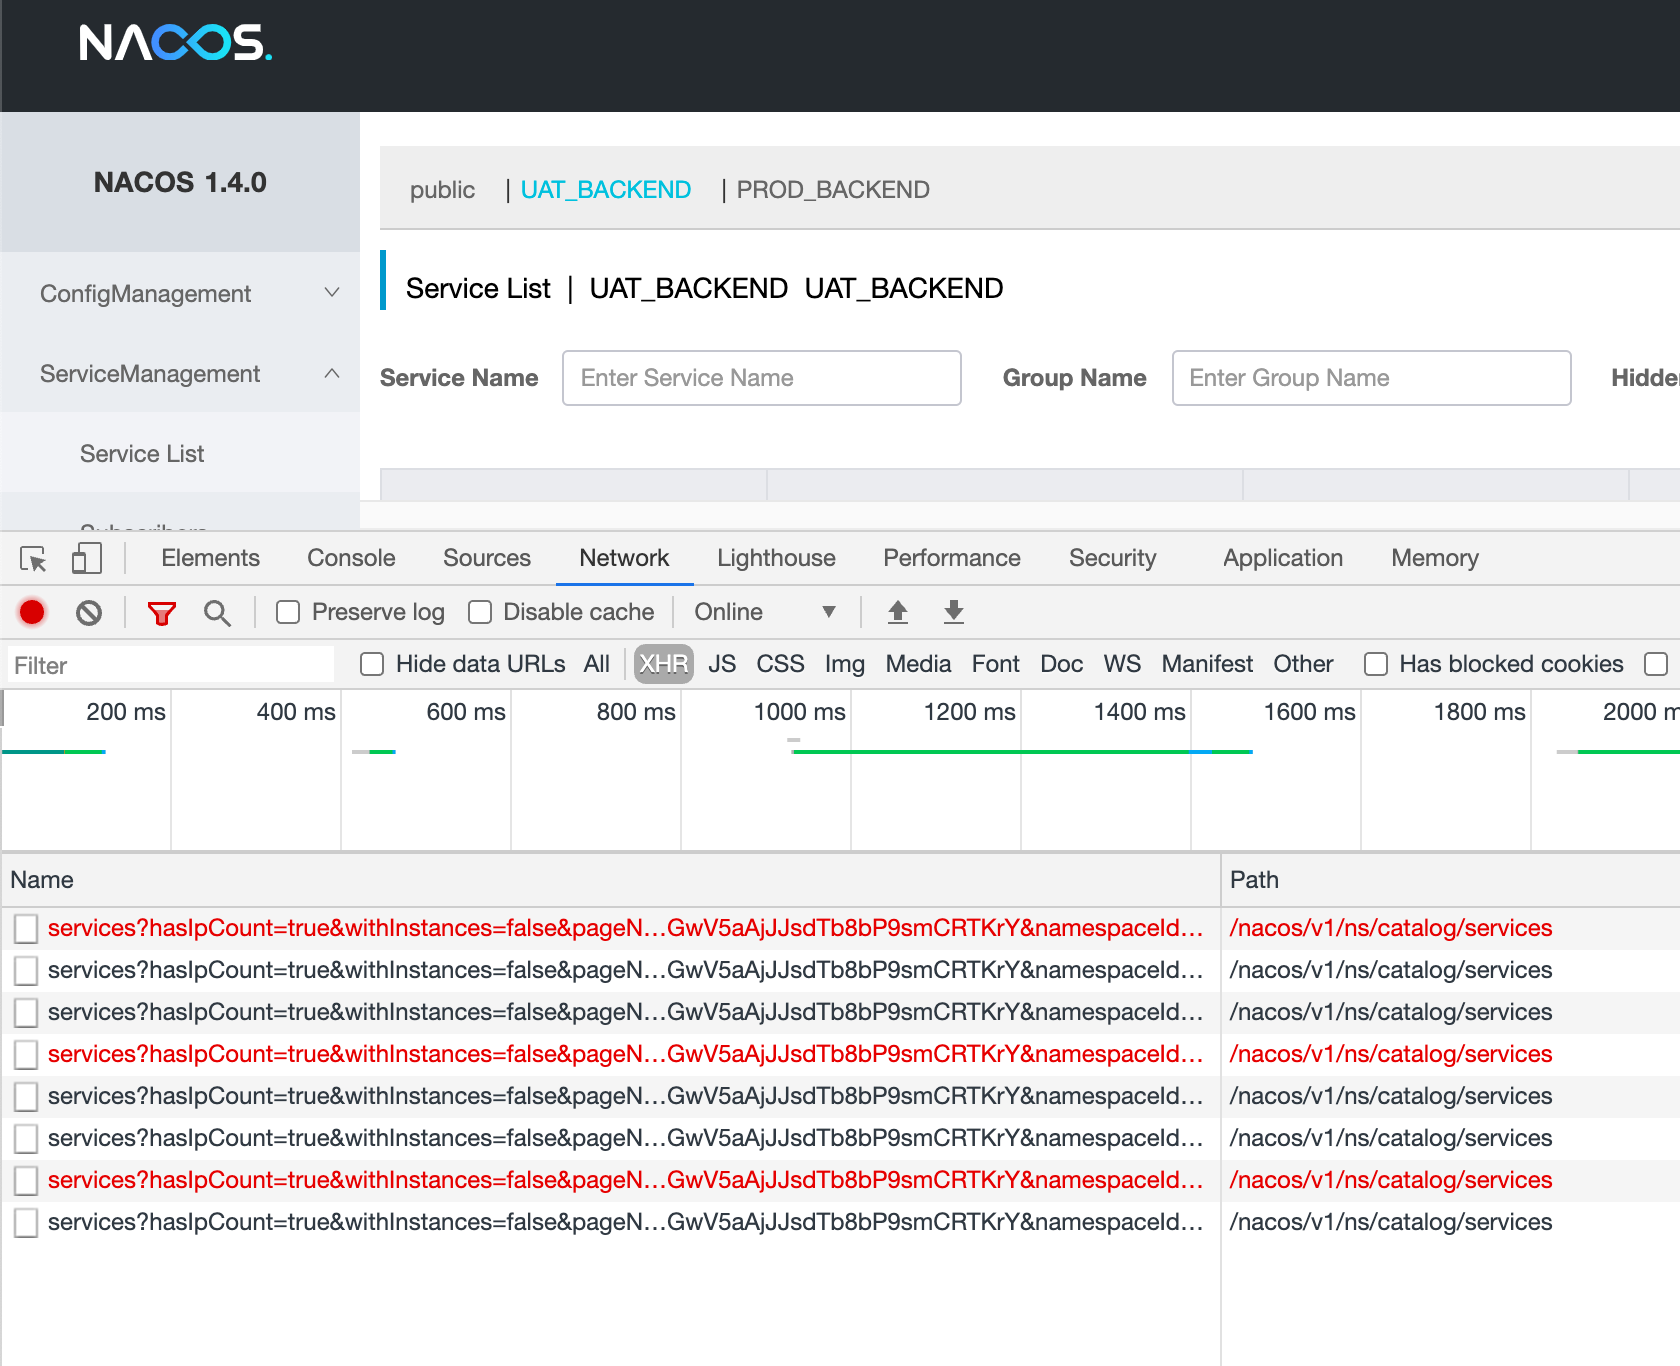This screenshot has width=1680, height=1366.
Task: Click the NACOS logo
Action: pos(175,43)
